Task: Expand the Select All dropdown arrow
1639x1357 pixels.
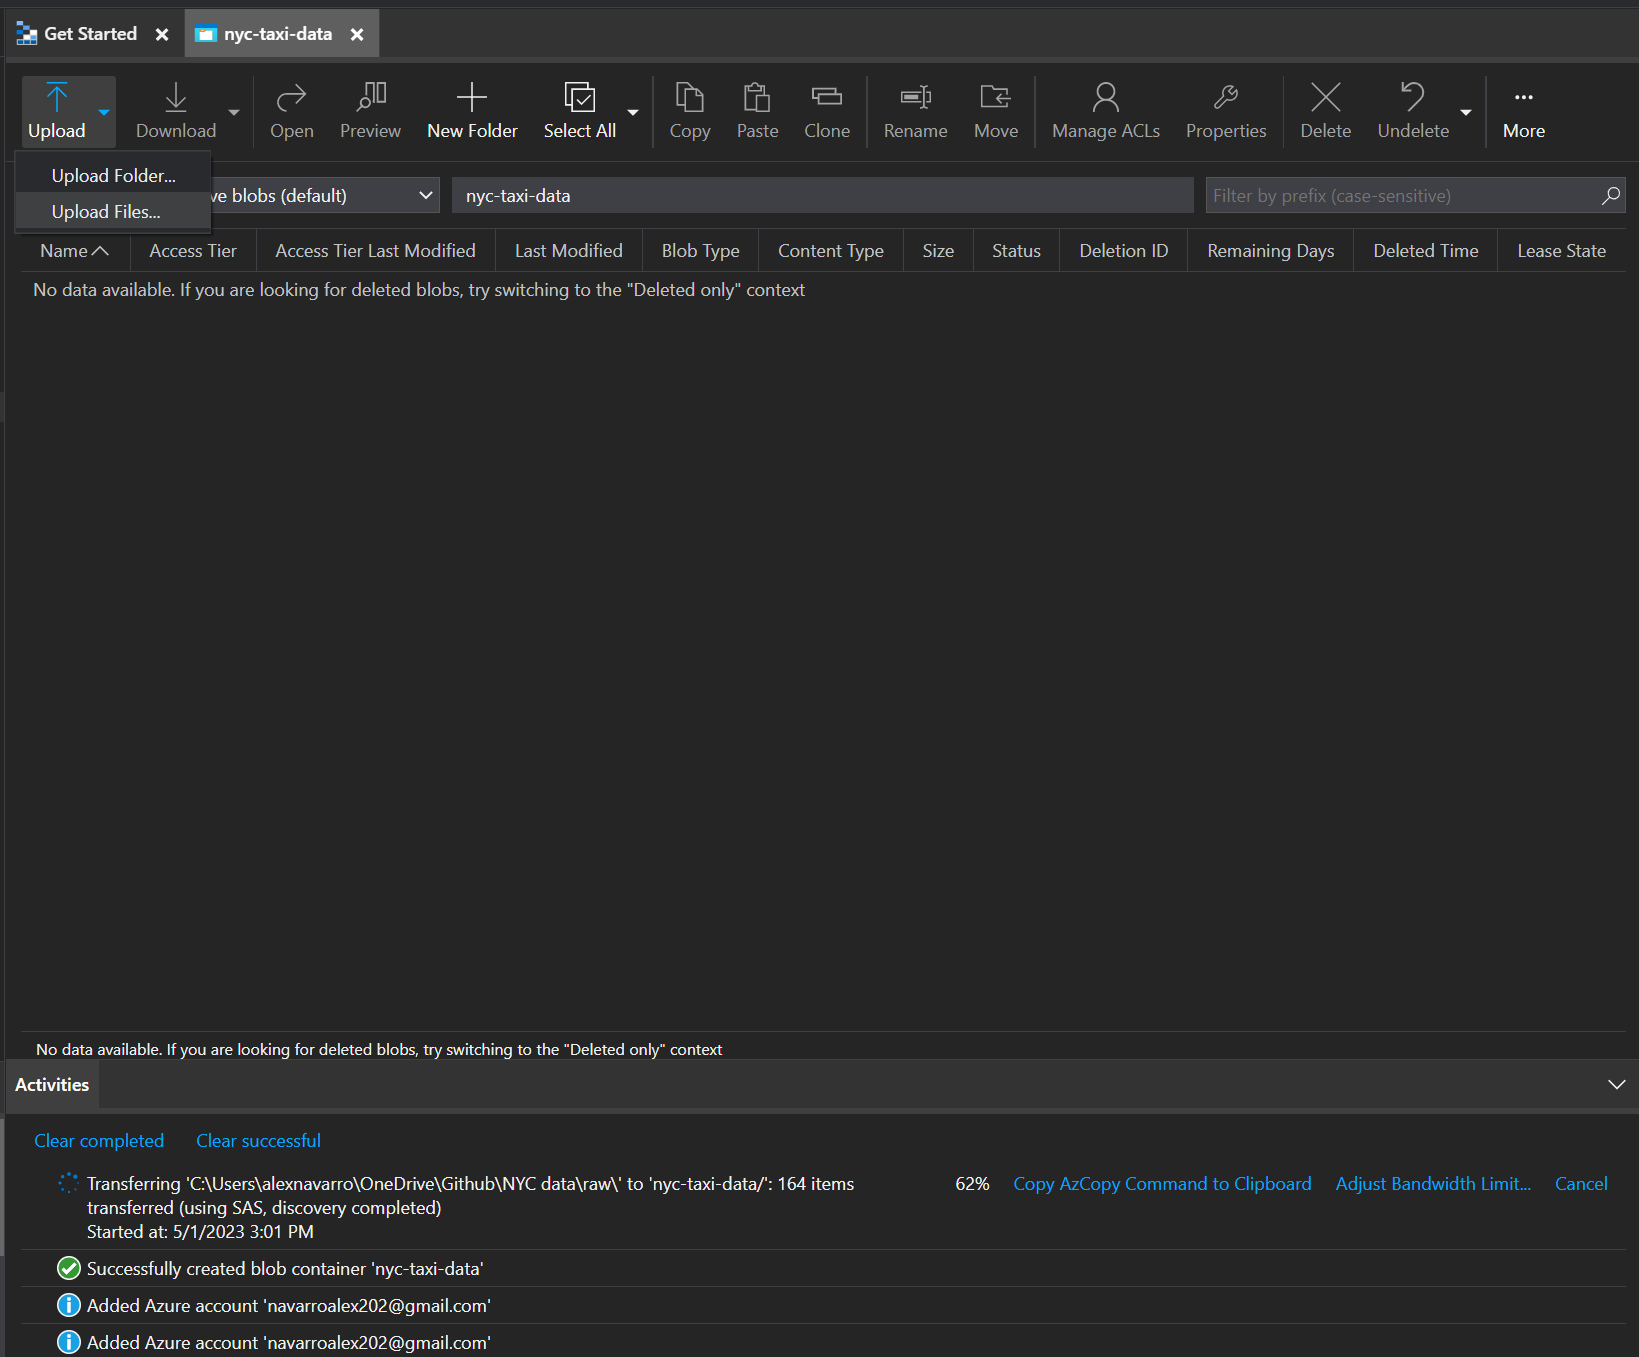Action: [633, 112]
